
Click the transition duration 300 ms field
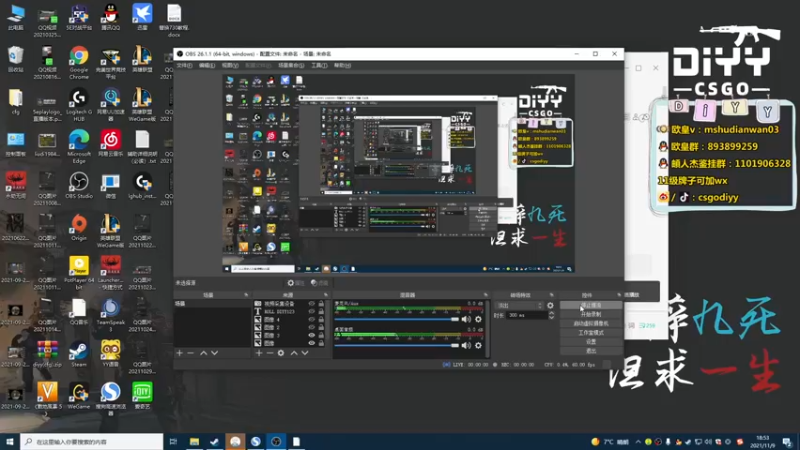tap(526, 315)
